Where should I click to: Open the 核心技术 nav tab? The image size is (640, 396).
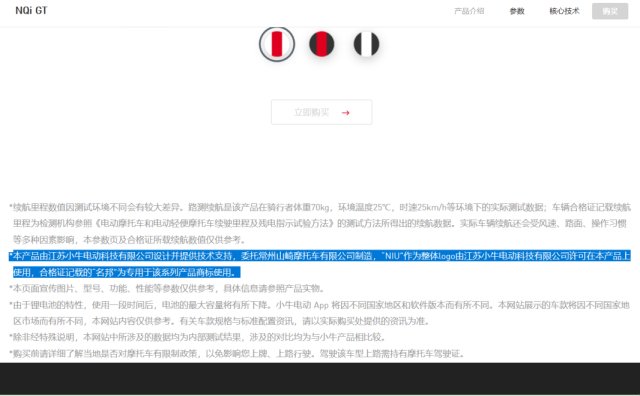coord(564,11)
